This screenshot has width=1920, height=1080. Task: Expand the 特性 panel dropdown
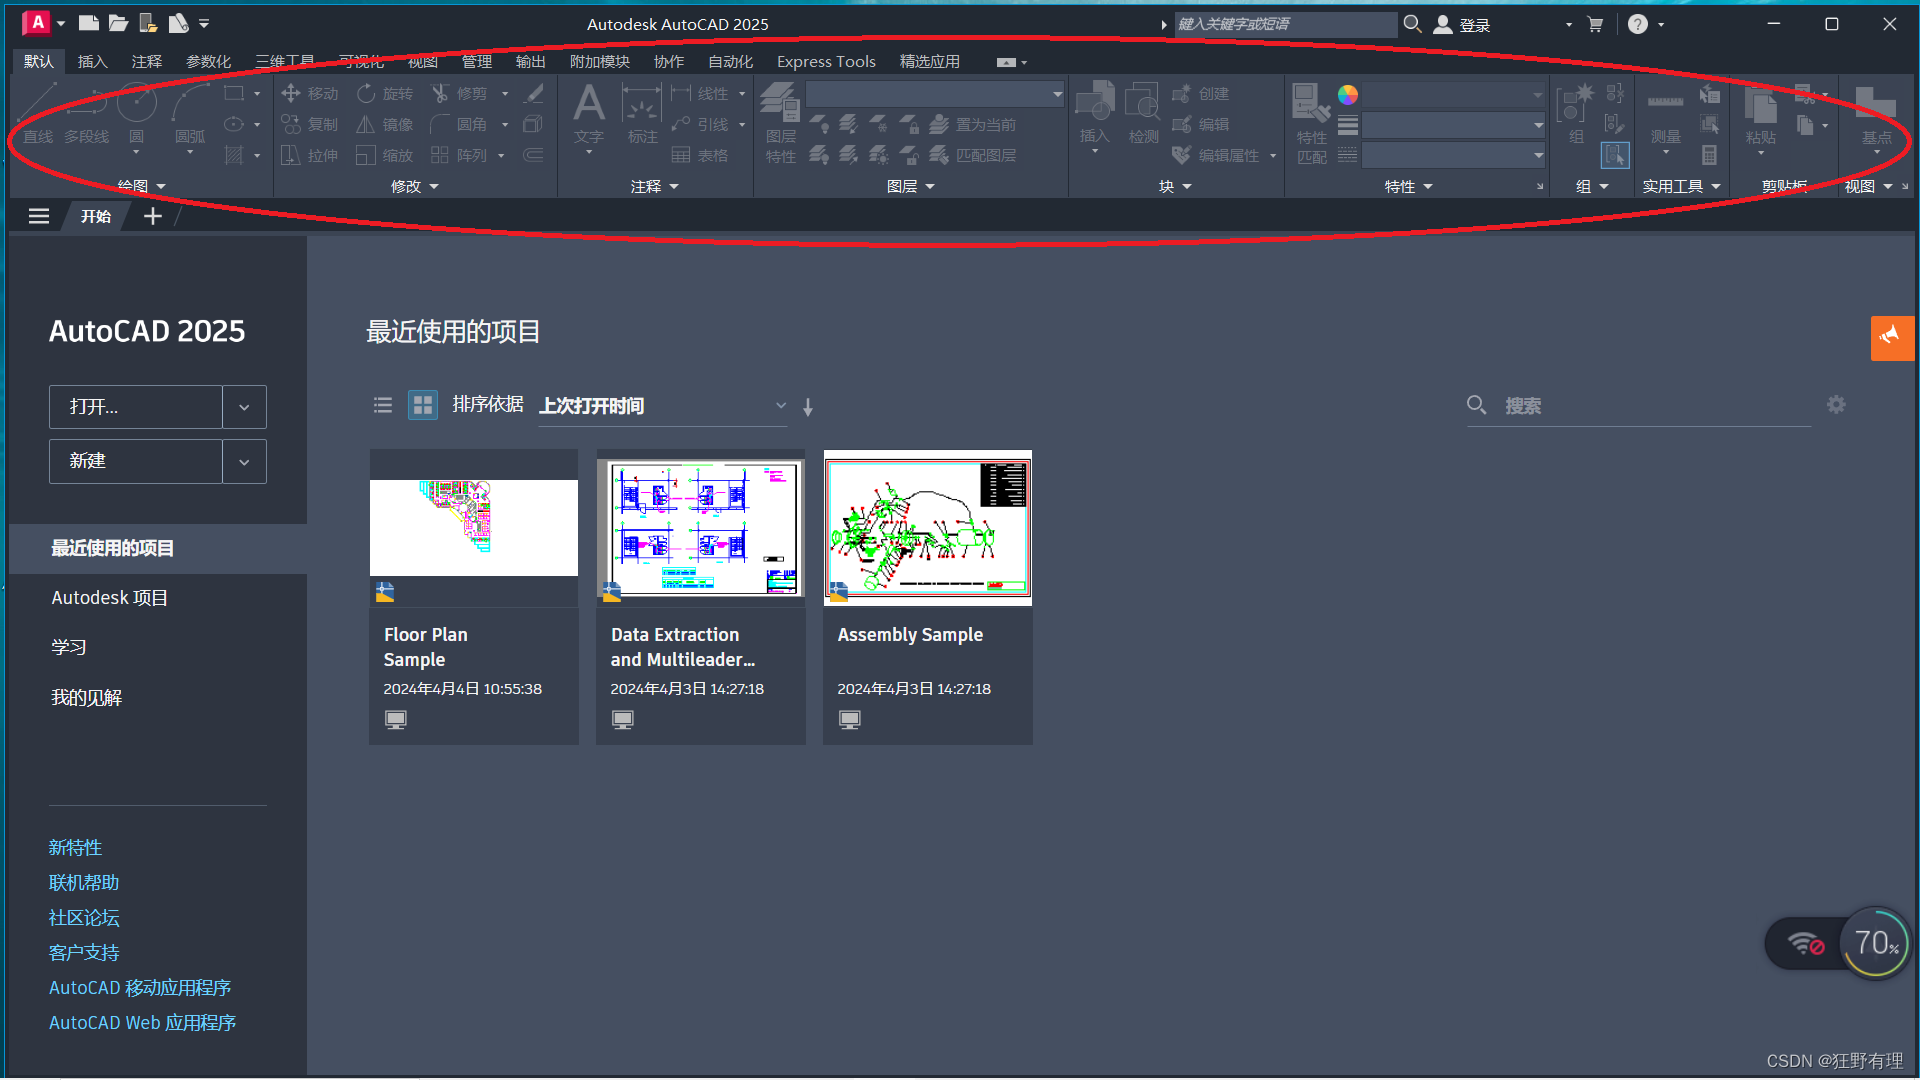point(1409,186)
